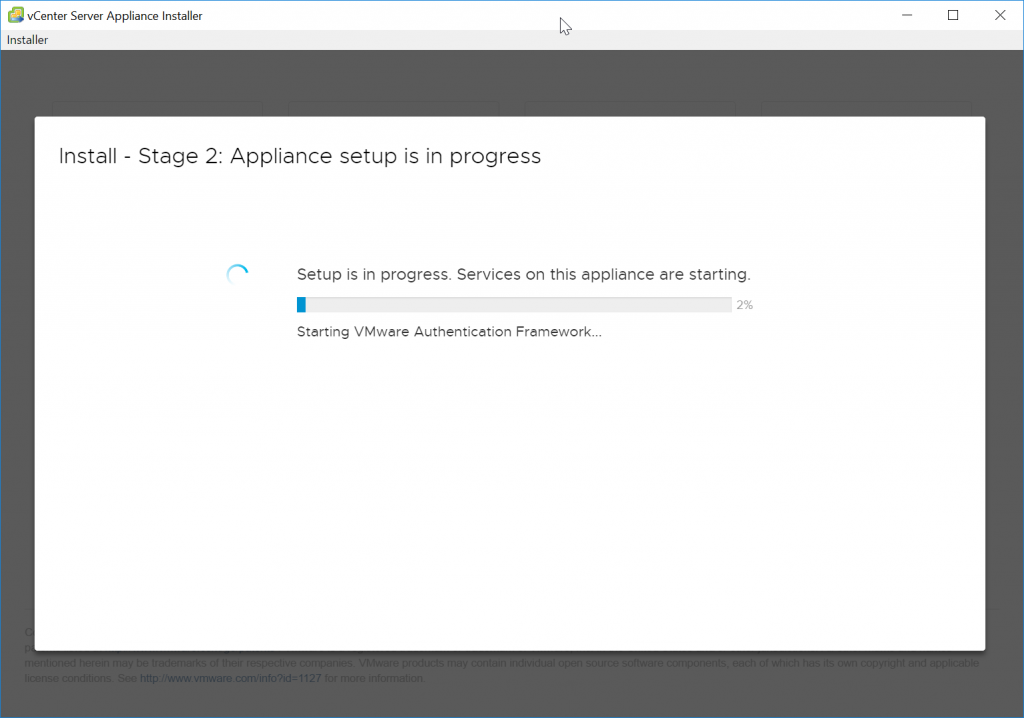The image size is (1024, 718).
Task: Click 'Setup is in progress' message text
Action: tap(524, 274)
